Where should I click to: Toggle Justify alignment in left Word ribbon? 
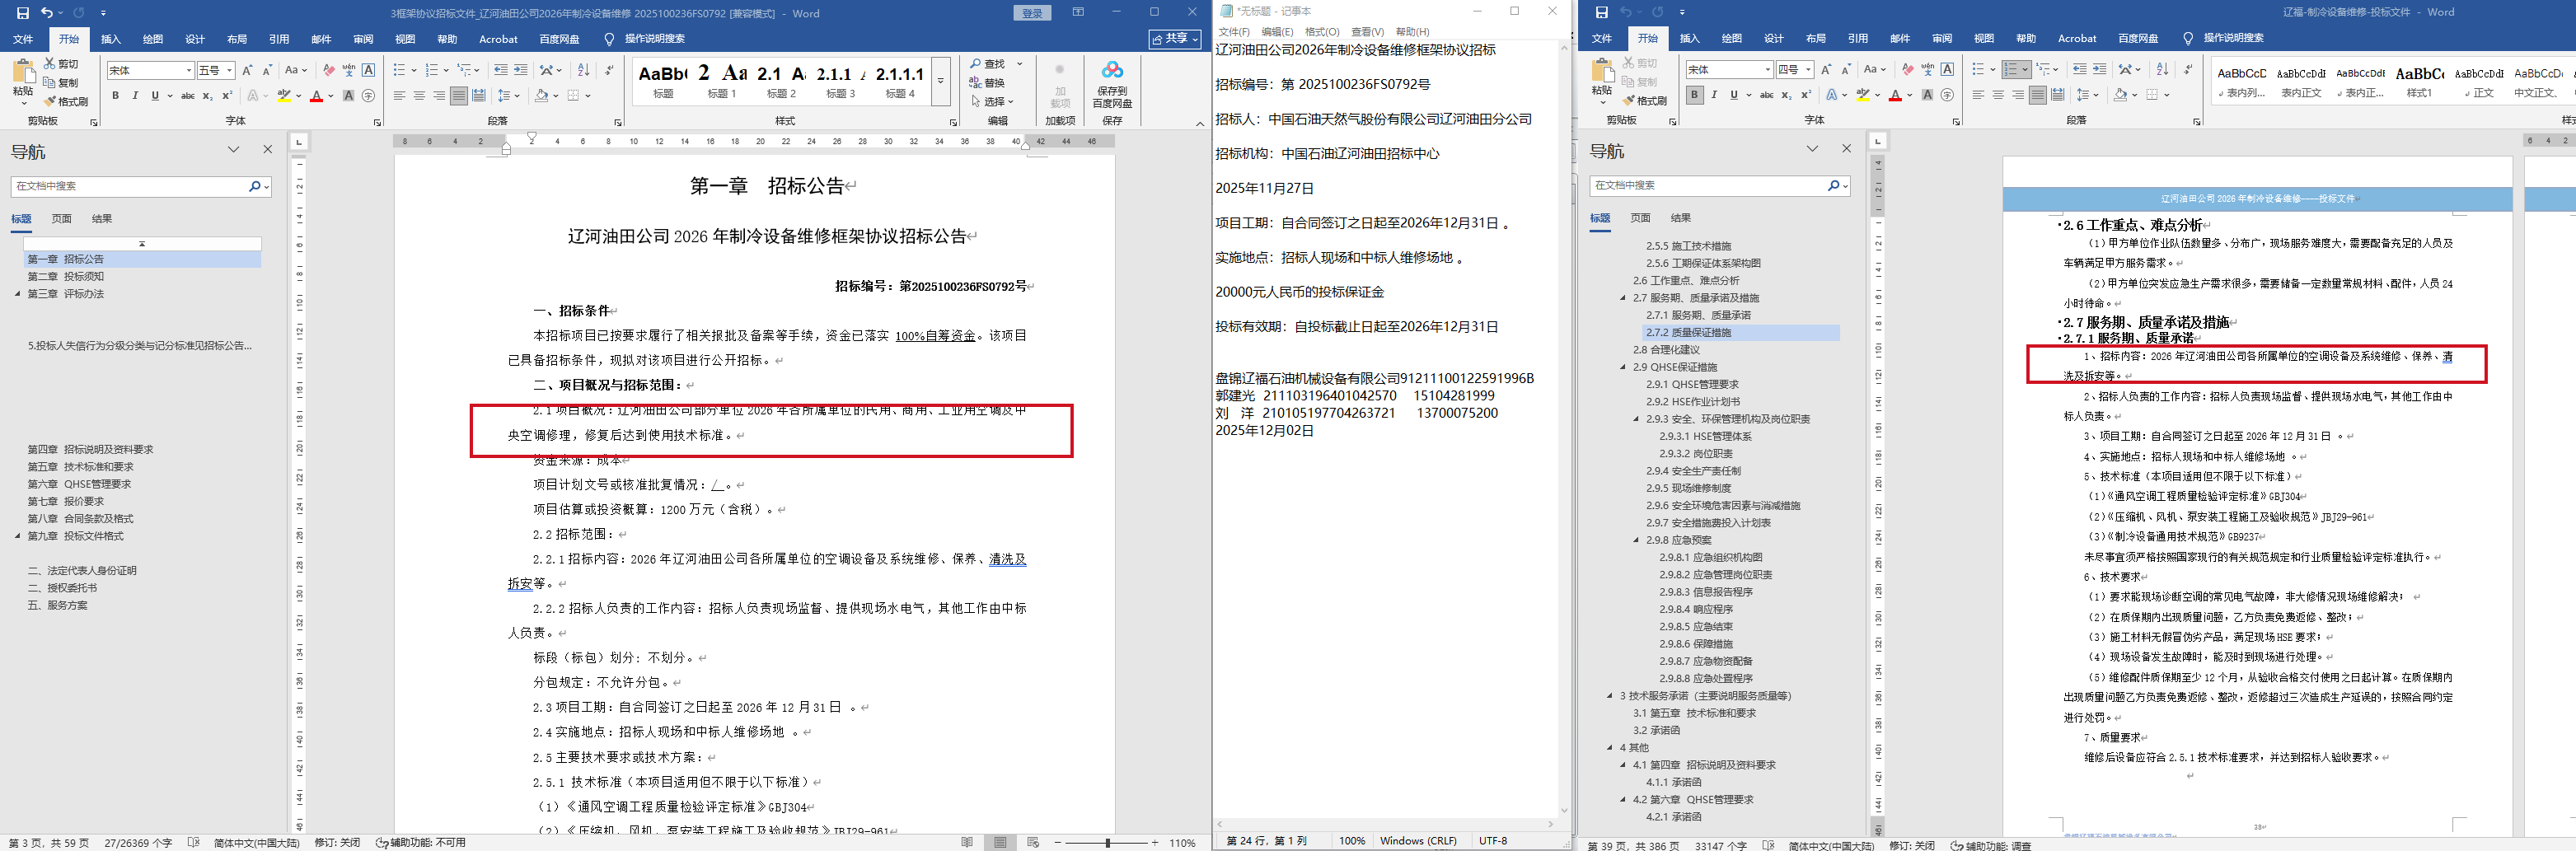coord(458,96)
